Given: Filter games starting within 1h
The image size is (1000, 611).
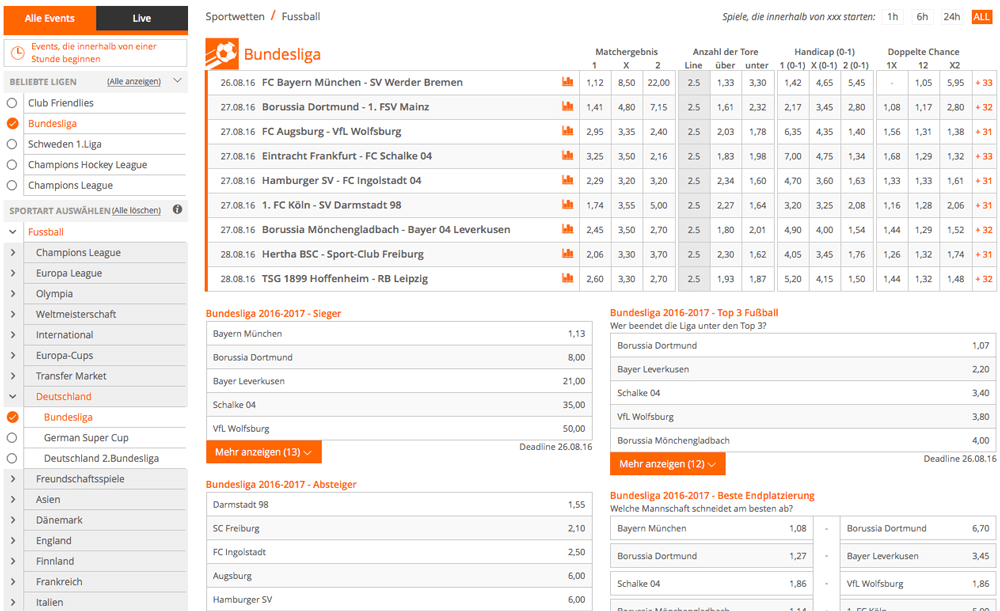Looking at the screenshot, I should point(892,17).
